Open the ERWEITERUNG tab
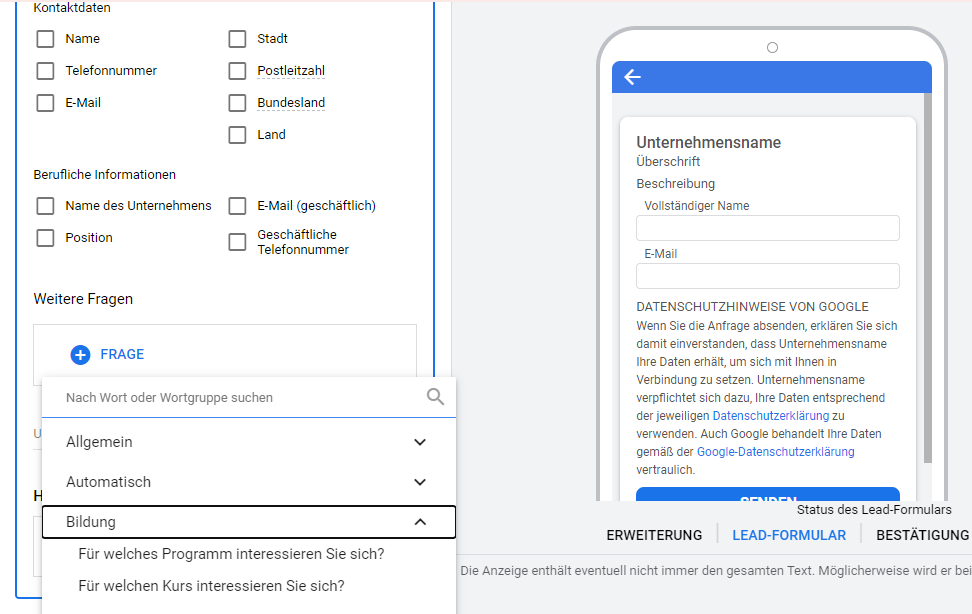This screenshot has width=972, height=614. tap(654, 535)
